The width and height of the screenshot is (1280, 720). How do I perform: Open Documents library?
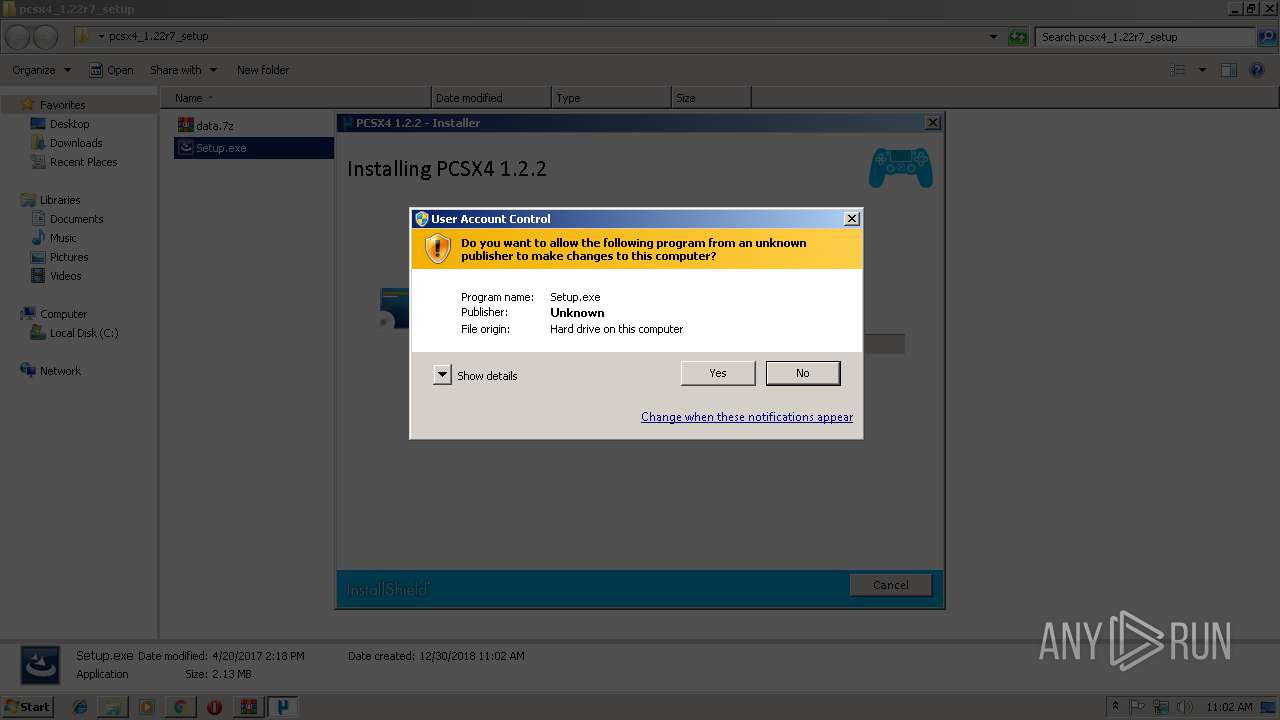tap(76, 219)
